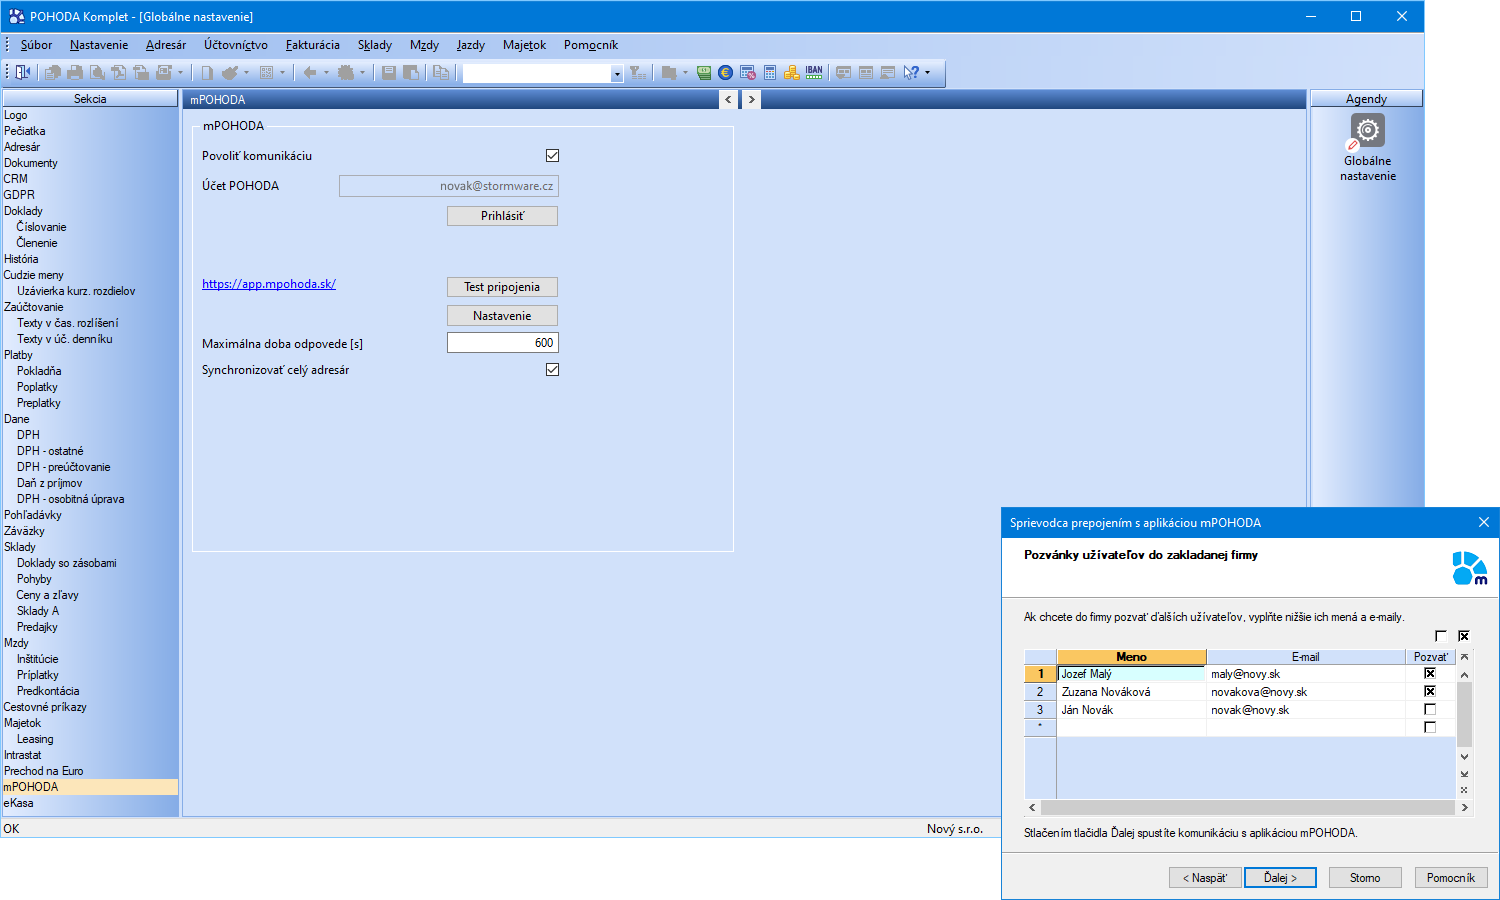The height and width of the screenshot is (900, 1500).
Task: Check the invite box for Ján Novák
Action: pyautogui.click(x=1430, y=709)
